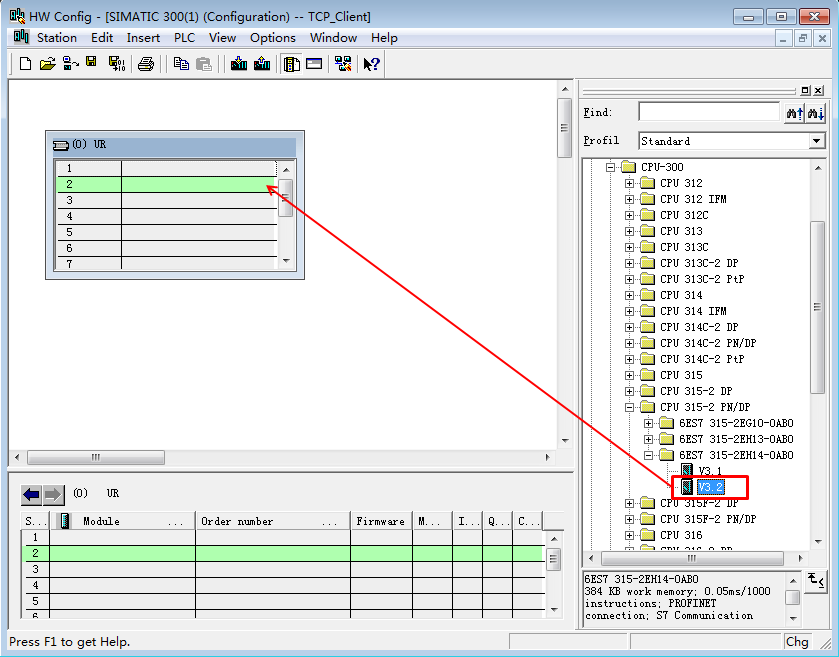Viewport: 839px width, 657px height.
Task: Expand the CPU 316 folder
Action: click(x=629, y=535)
